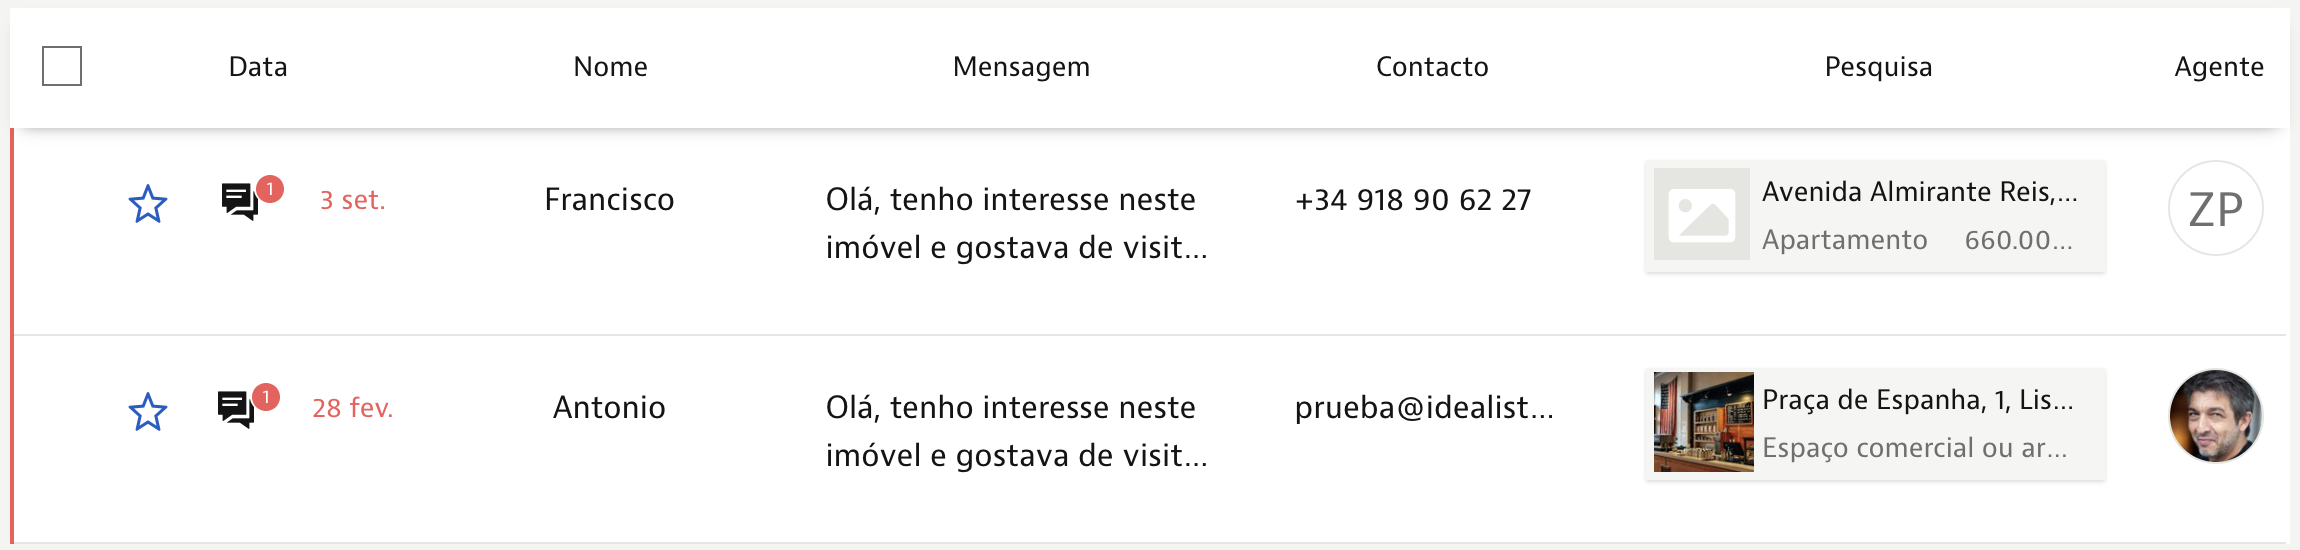
Task: Open Avenida Almirante Reis apartment card
Action: [x=1875, y=216]
